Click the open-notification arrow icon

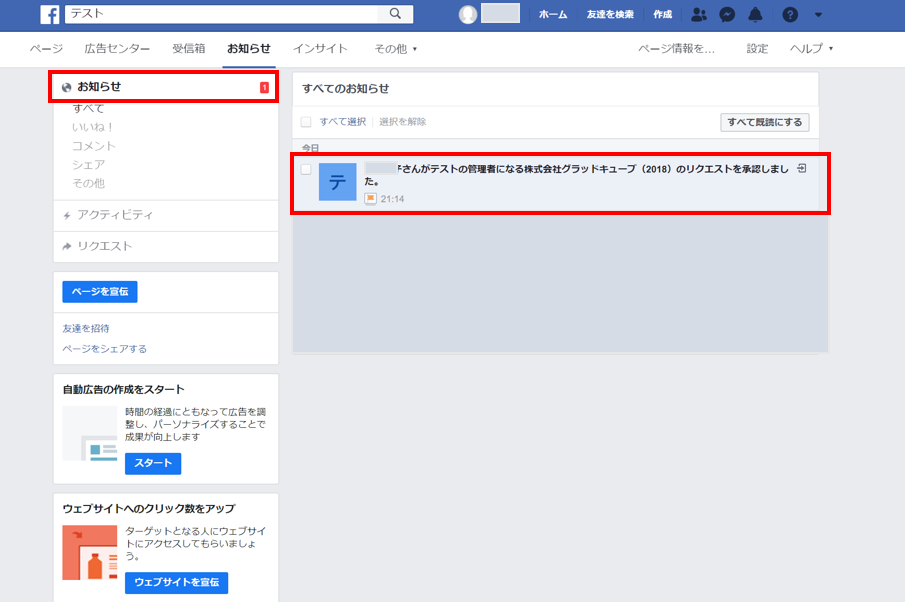[x=802, y=169]
